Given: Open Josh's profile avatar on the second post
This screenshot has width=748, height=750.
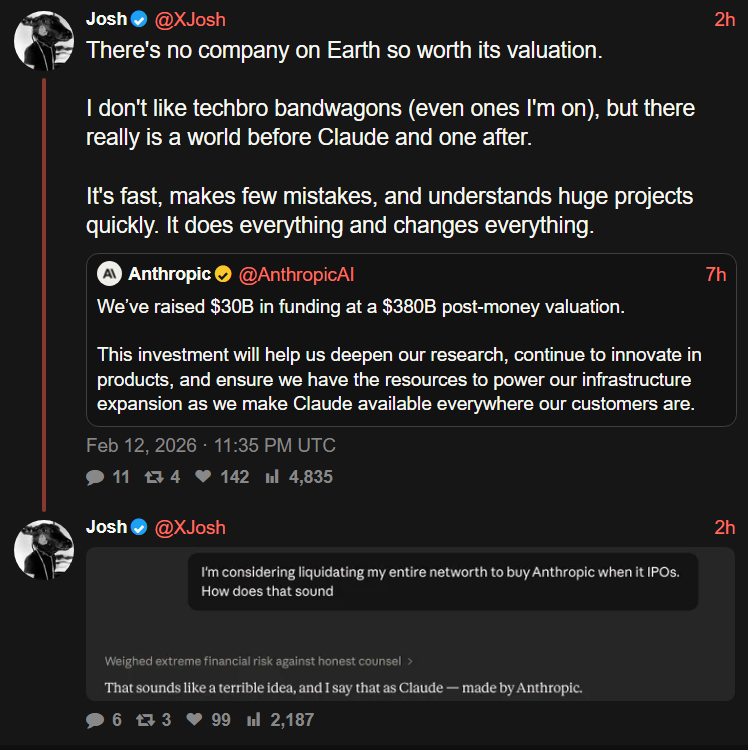Looking at the screenshot, I should [x=43, y=546].
